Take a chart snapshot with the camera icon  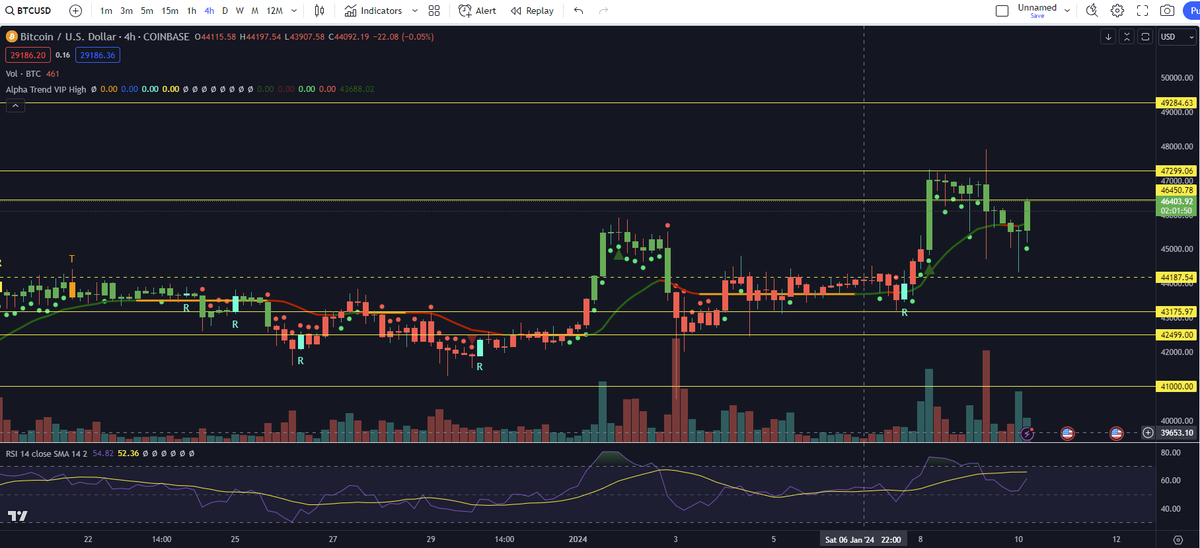(x=1167, y=10)
